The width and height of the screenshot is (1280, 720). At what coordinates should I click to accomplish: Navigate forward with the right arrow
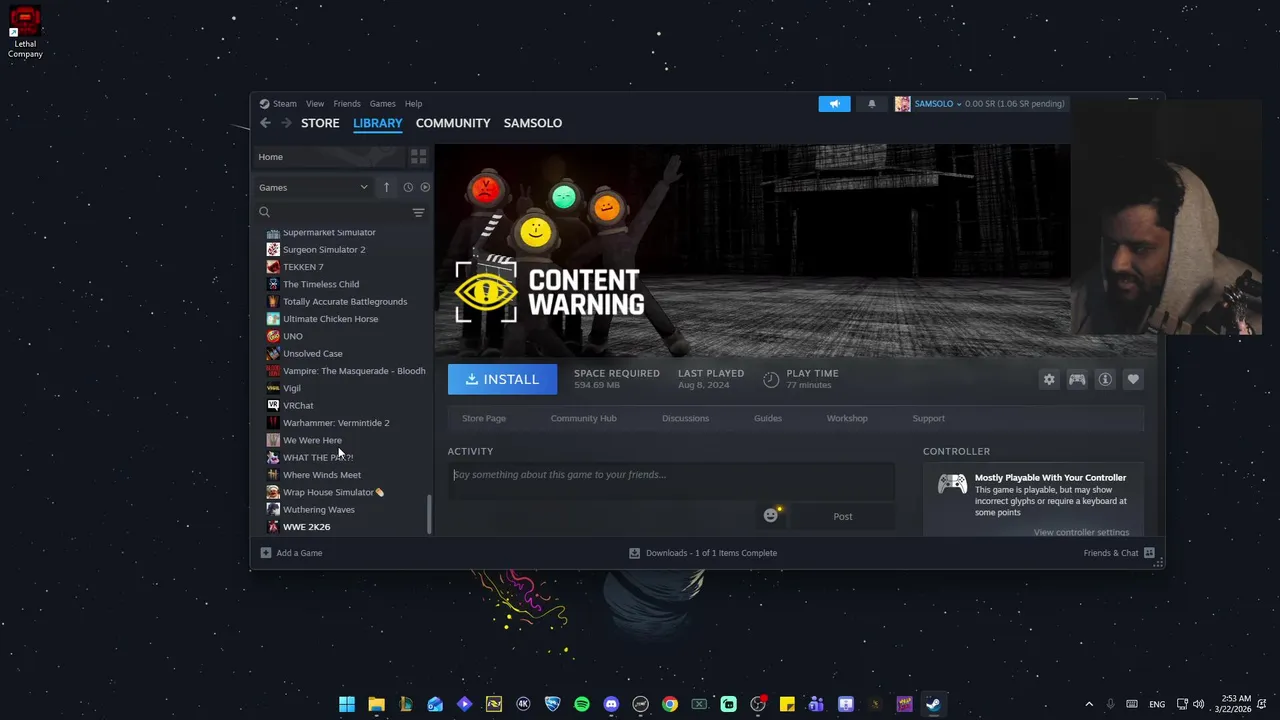286,123
